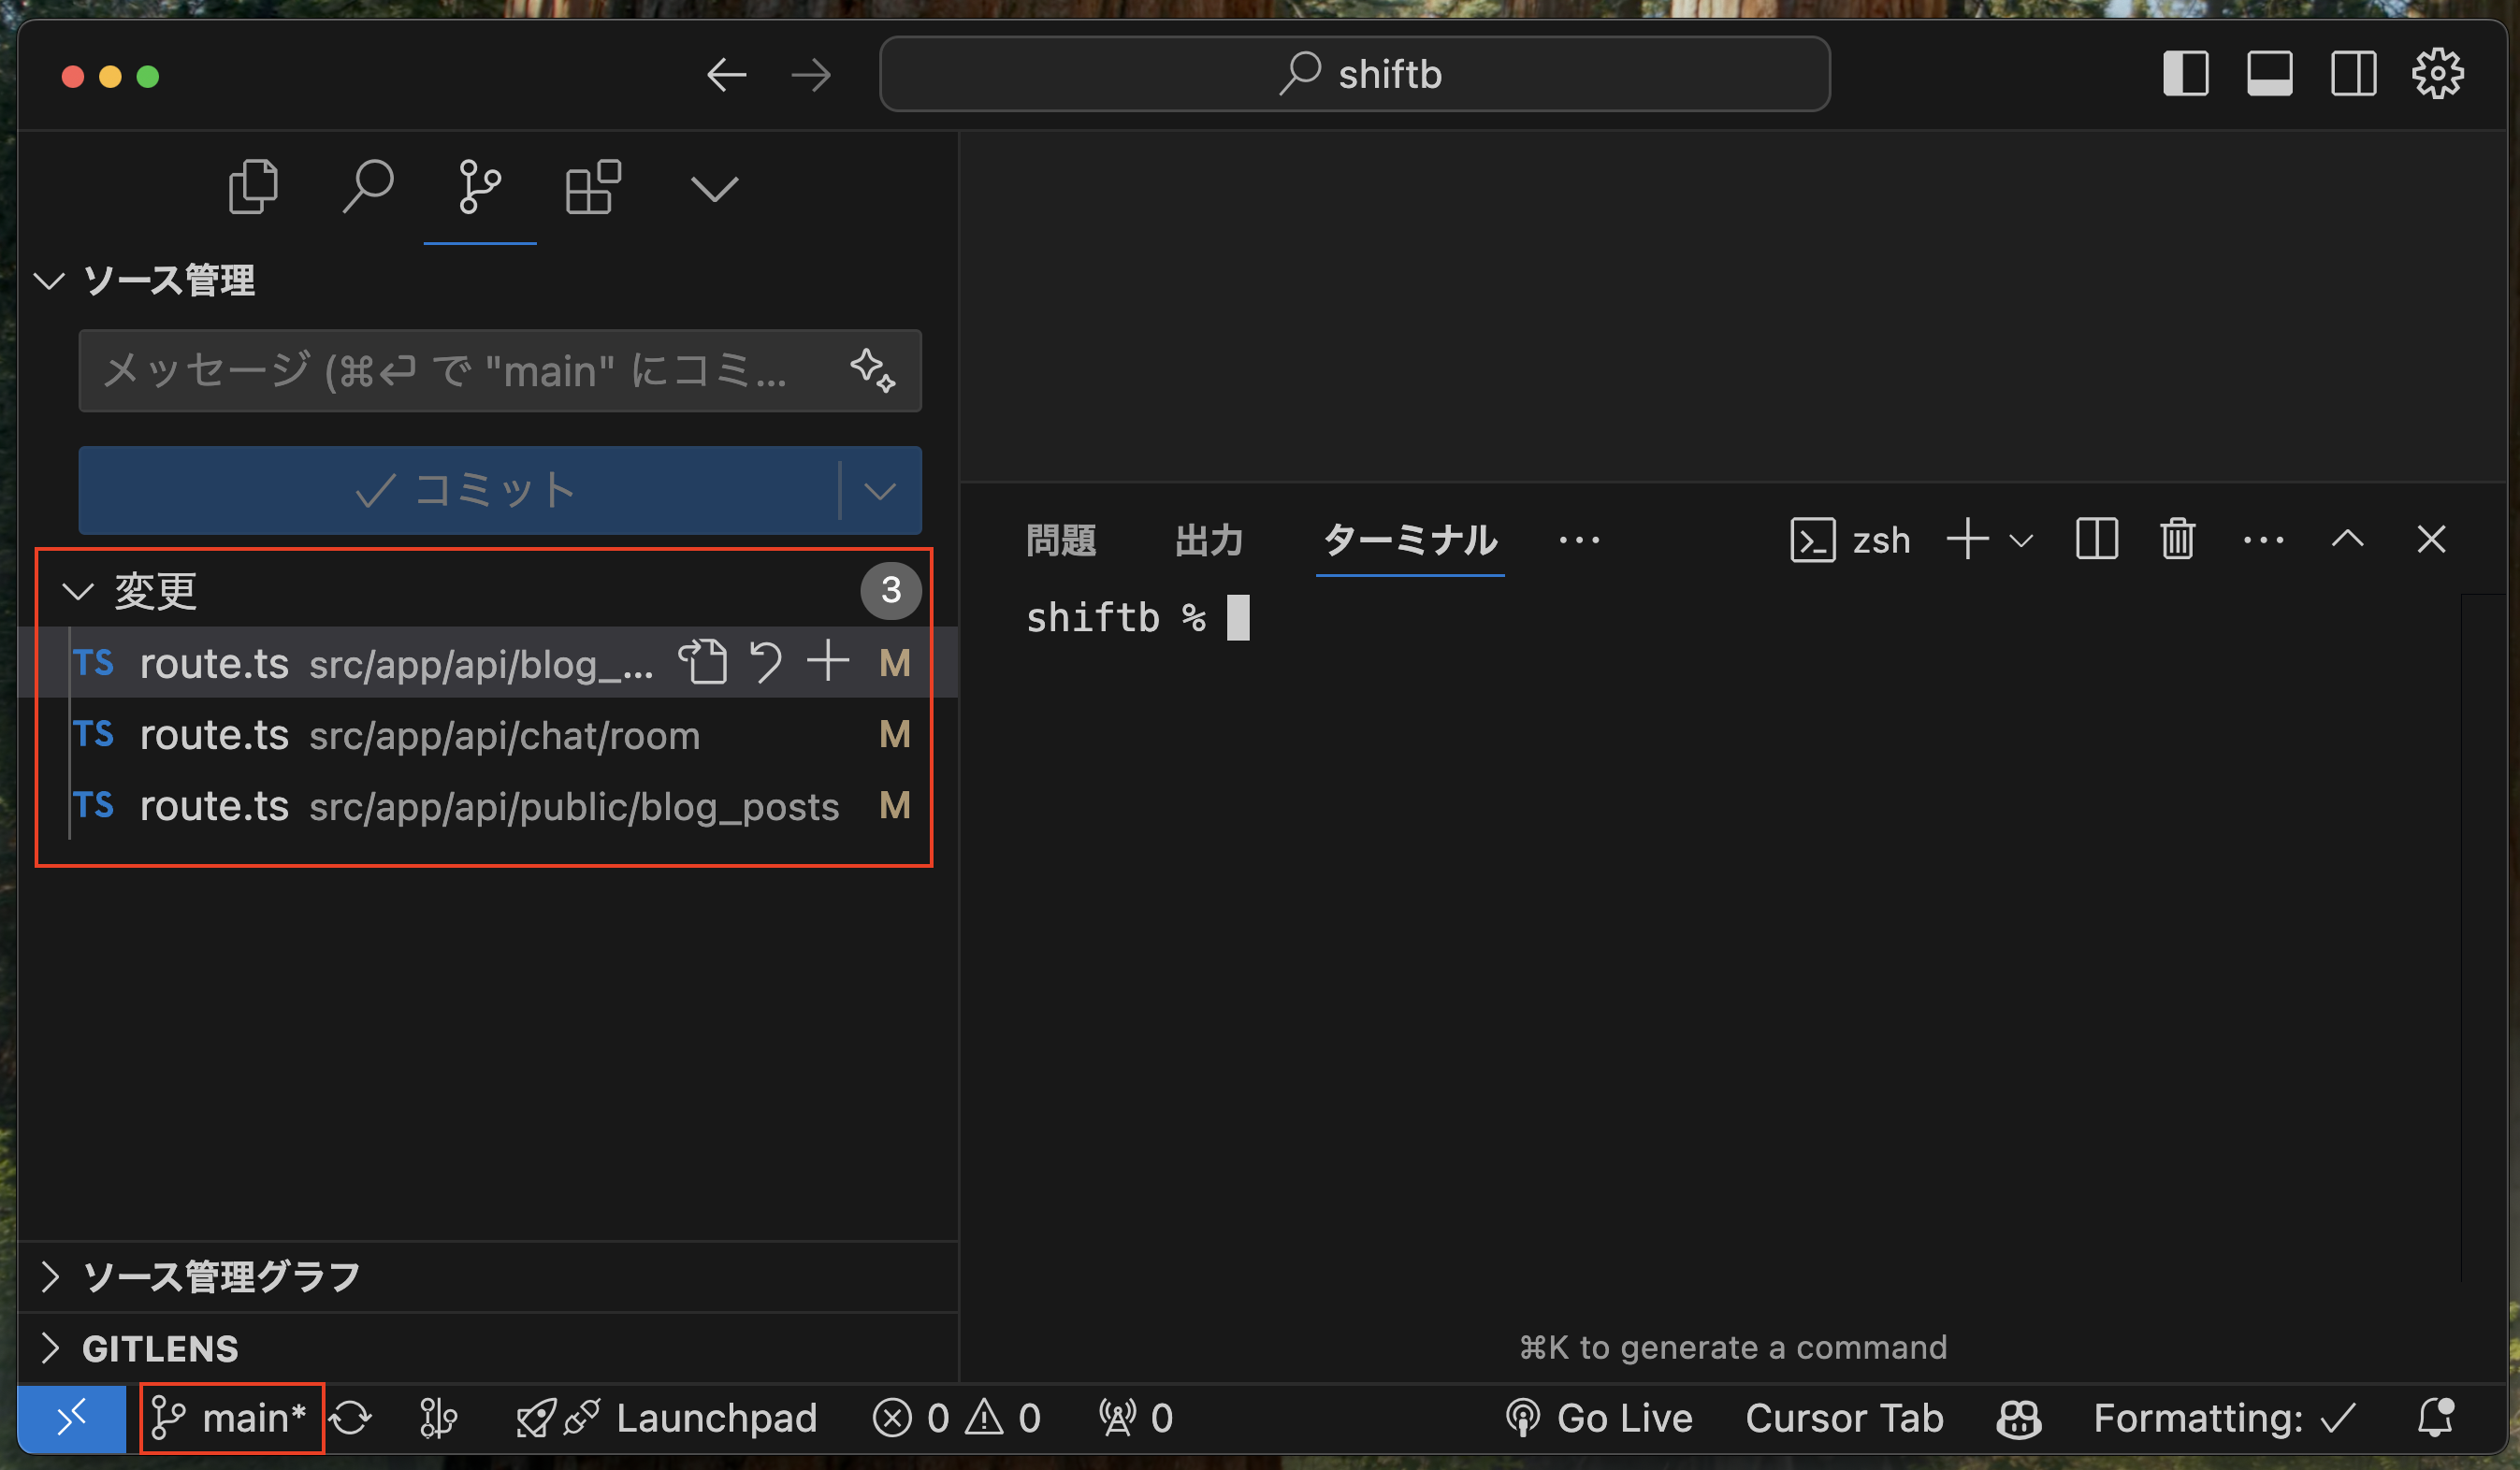Switch to the 問題 tab
This screenshot has height=1470, width=2520.
pyautogui.click(x=1061, y=540)
